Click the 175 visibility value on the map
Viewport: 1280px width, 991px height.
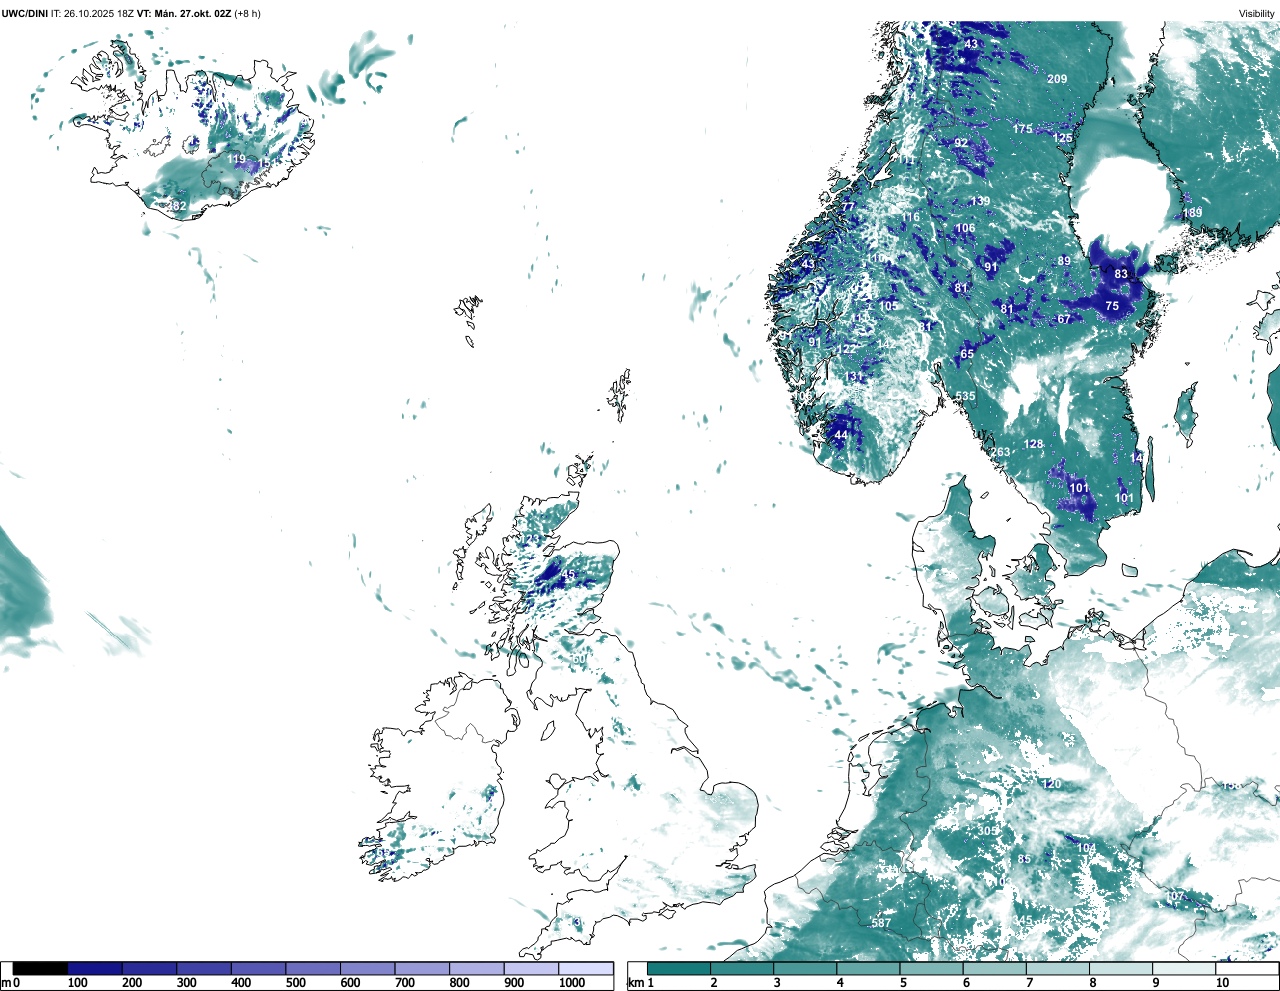click(1022, 129)
